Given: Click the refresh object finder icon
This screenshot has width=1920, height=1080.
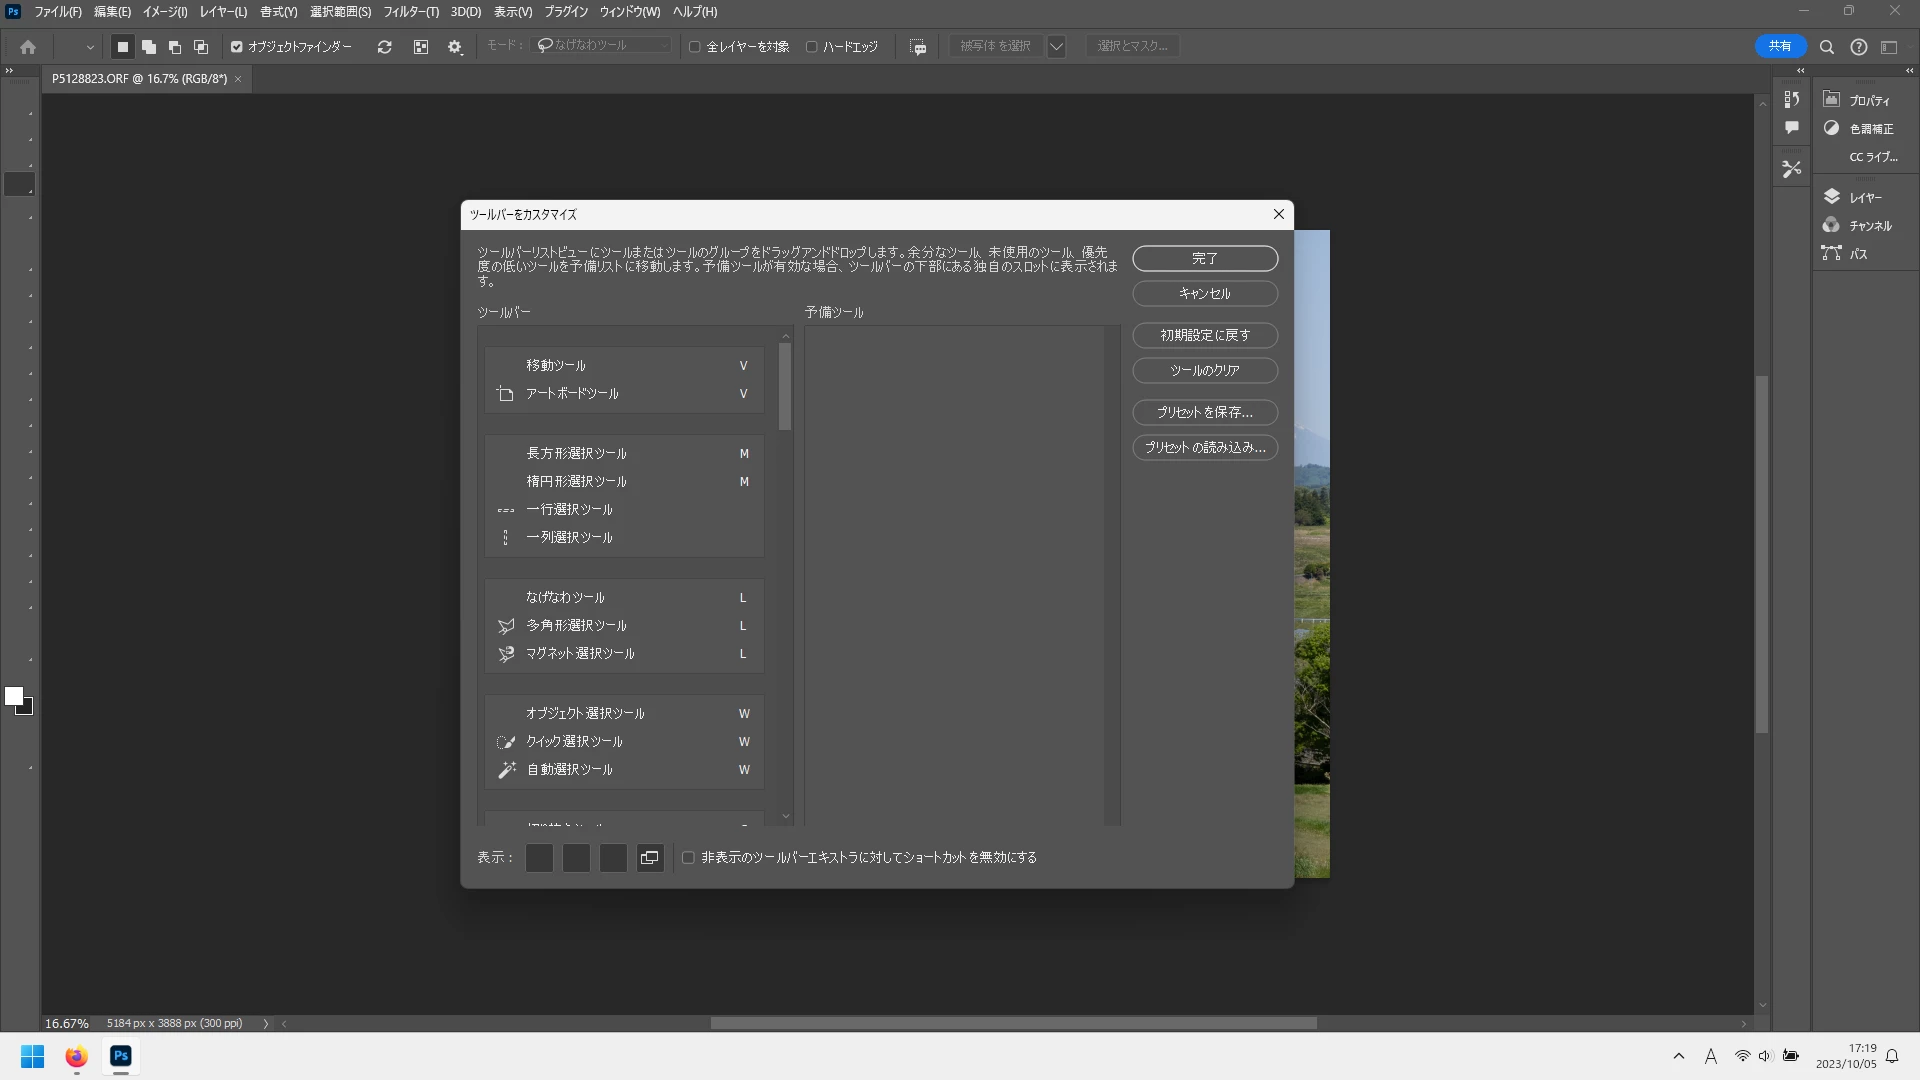Looking at the screenshot, I should coord(384,47).
